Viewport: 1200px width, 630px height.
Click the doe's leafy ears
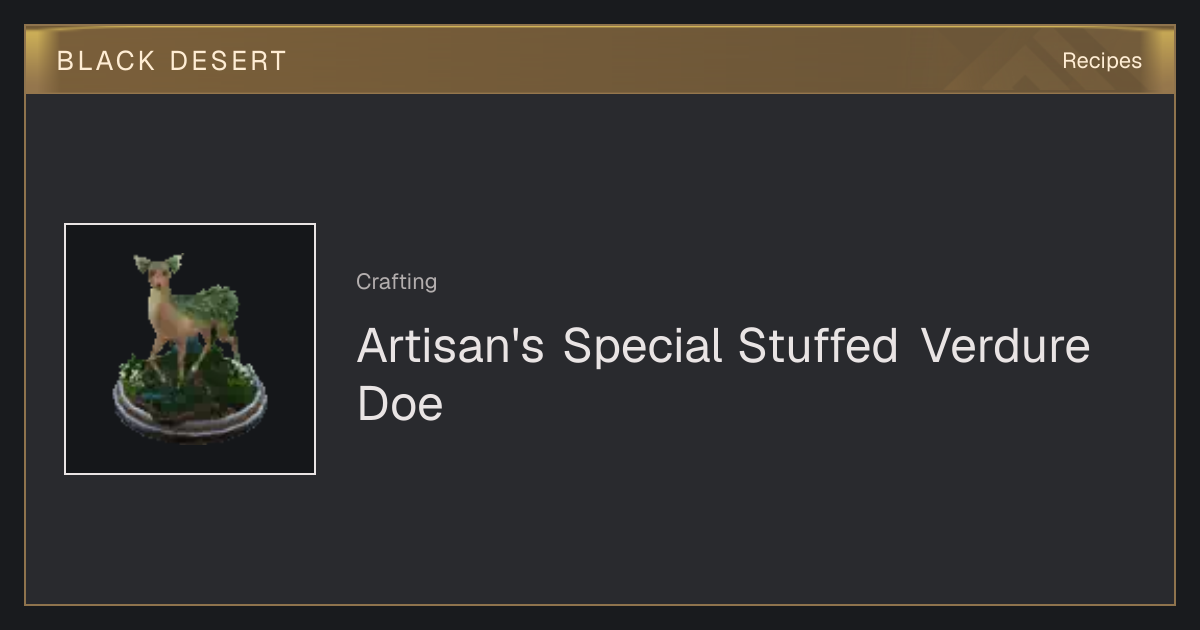click(159, 264)
